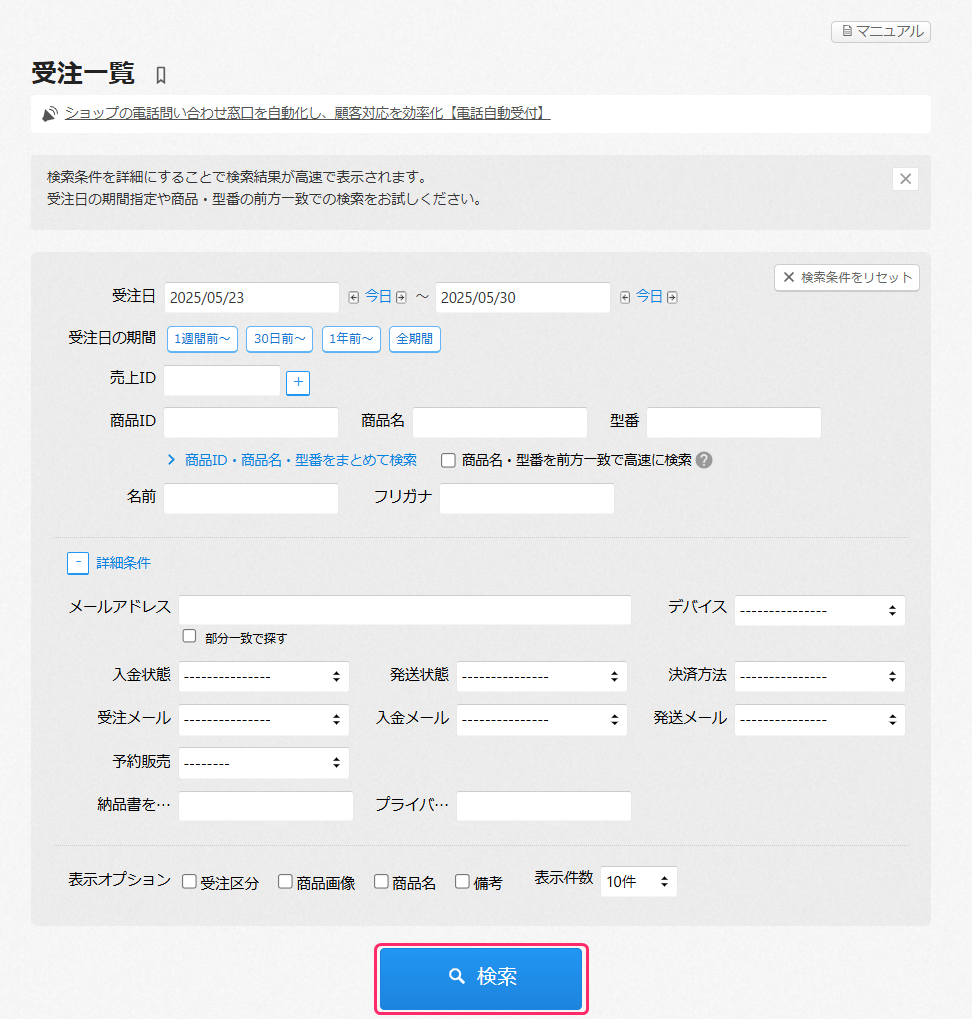Check the 部分一致で探す checkbox

pos(189,636)
